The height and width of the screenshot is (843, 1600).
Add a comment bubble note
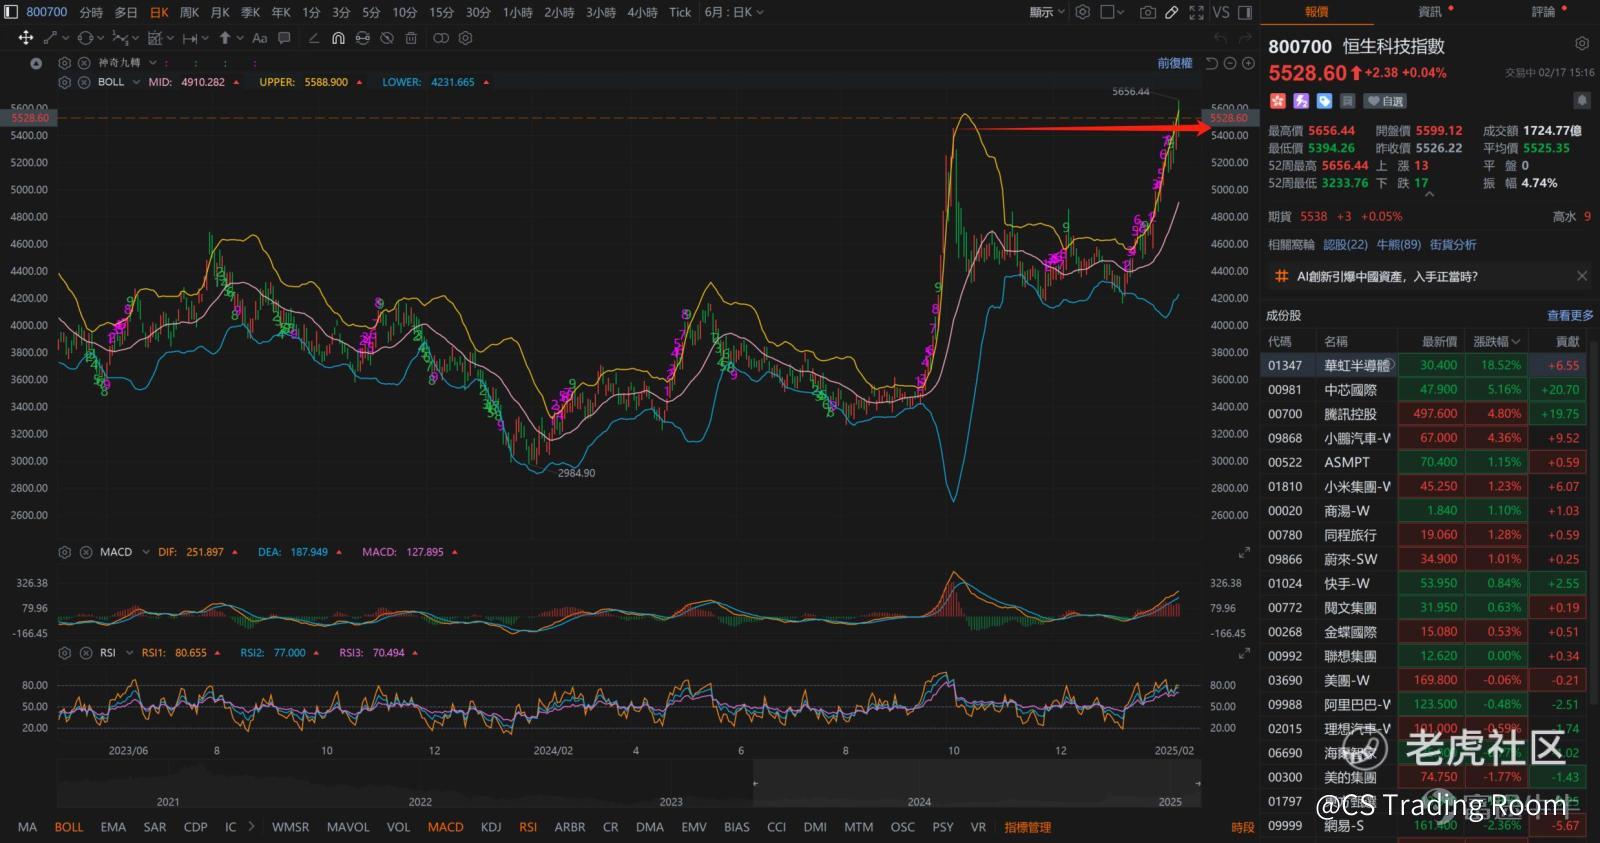click(284, 38)
